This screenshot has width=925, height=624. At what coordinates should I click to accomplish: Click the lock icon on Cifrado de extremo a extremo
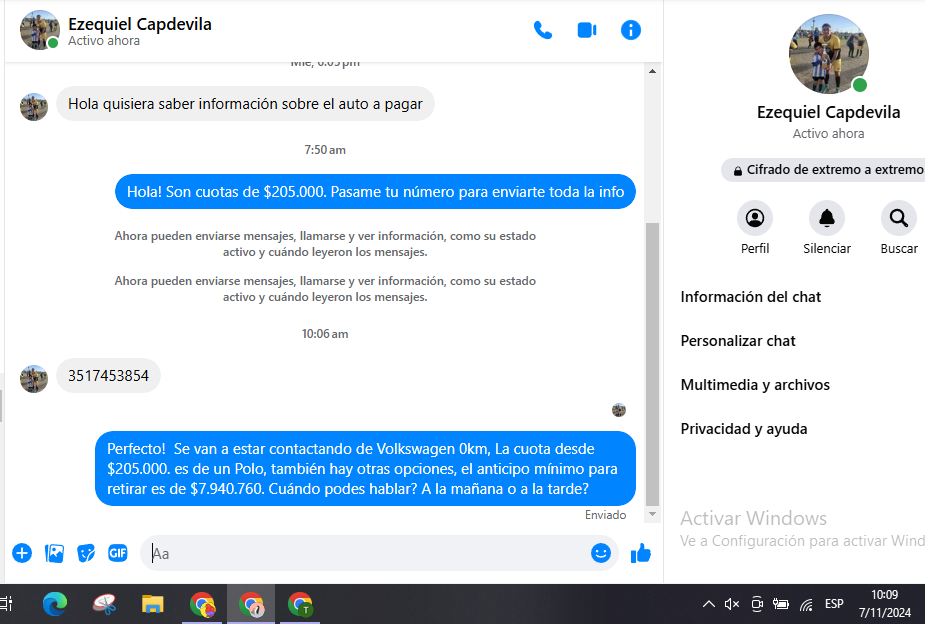point(737,171)
